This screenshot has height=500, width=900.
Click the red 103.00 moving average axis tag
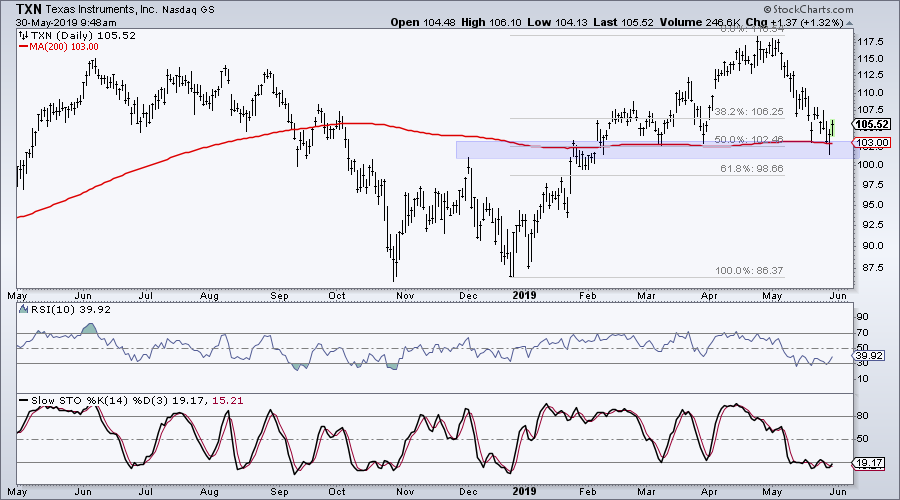[x=872, y=142]
